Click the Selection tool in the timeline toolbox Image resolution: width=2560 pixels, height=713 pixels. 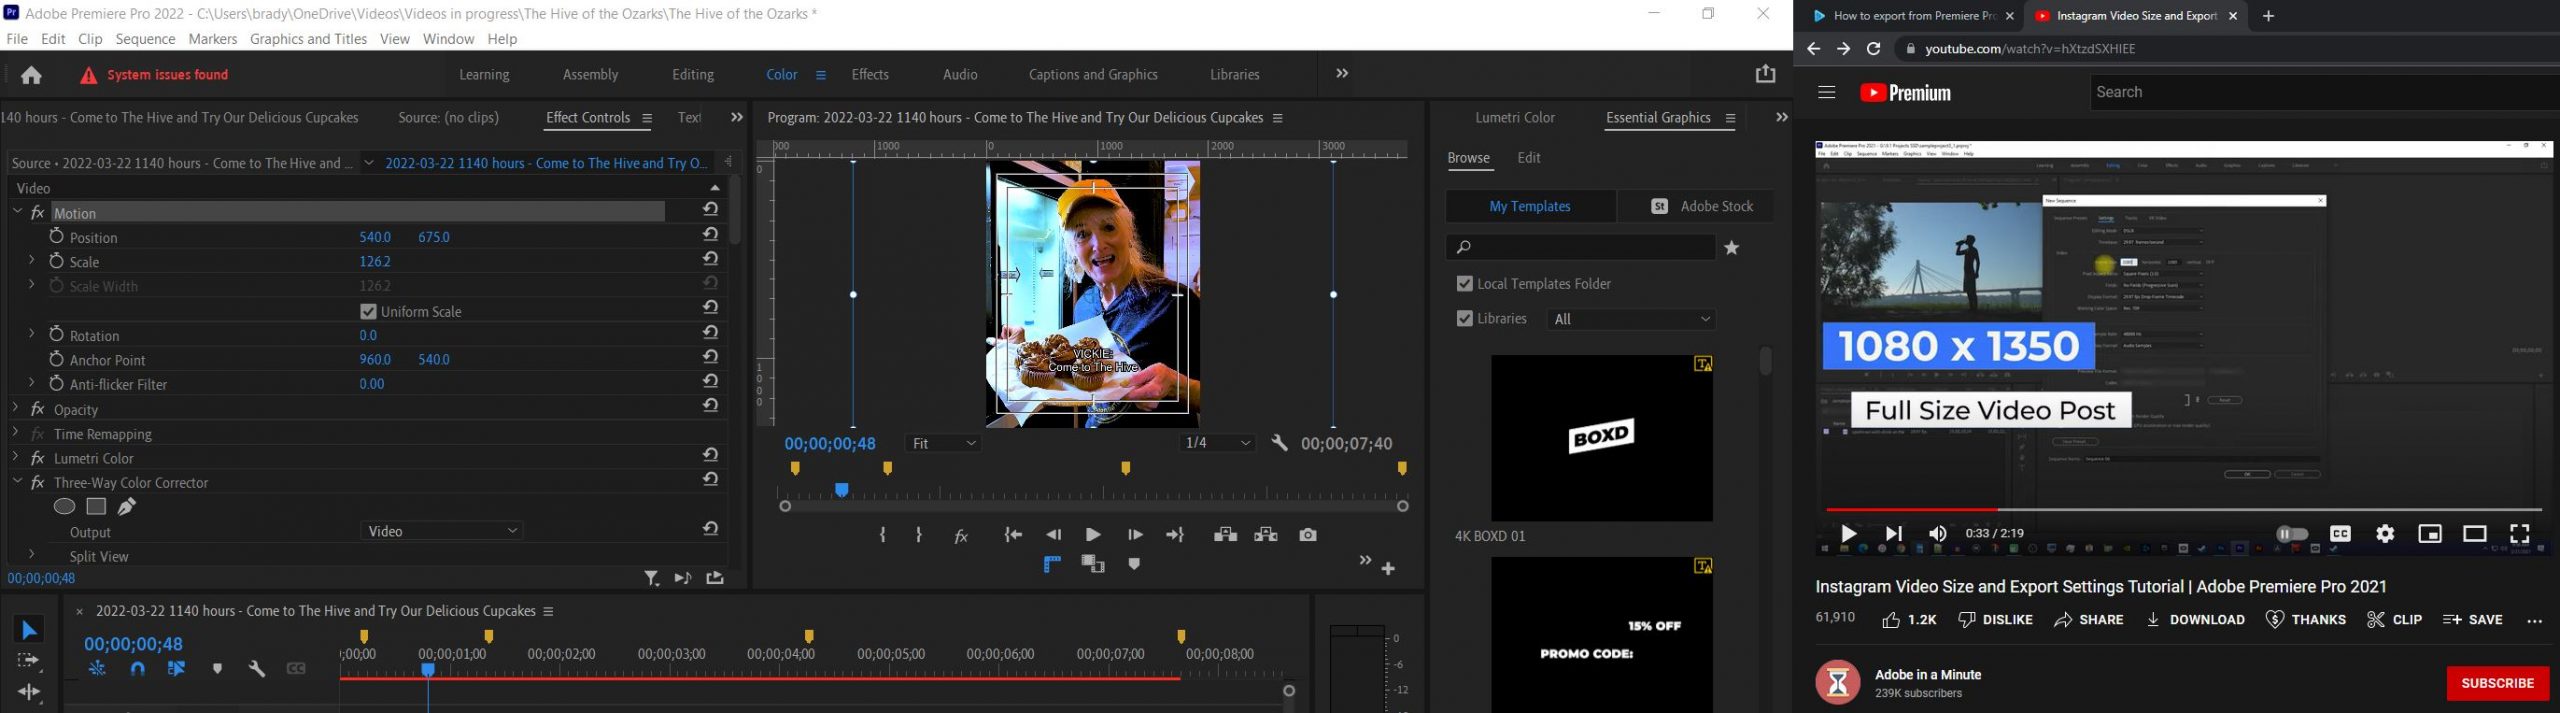[29, 630]
